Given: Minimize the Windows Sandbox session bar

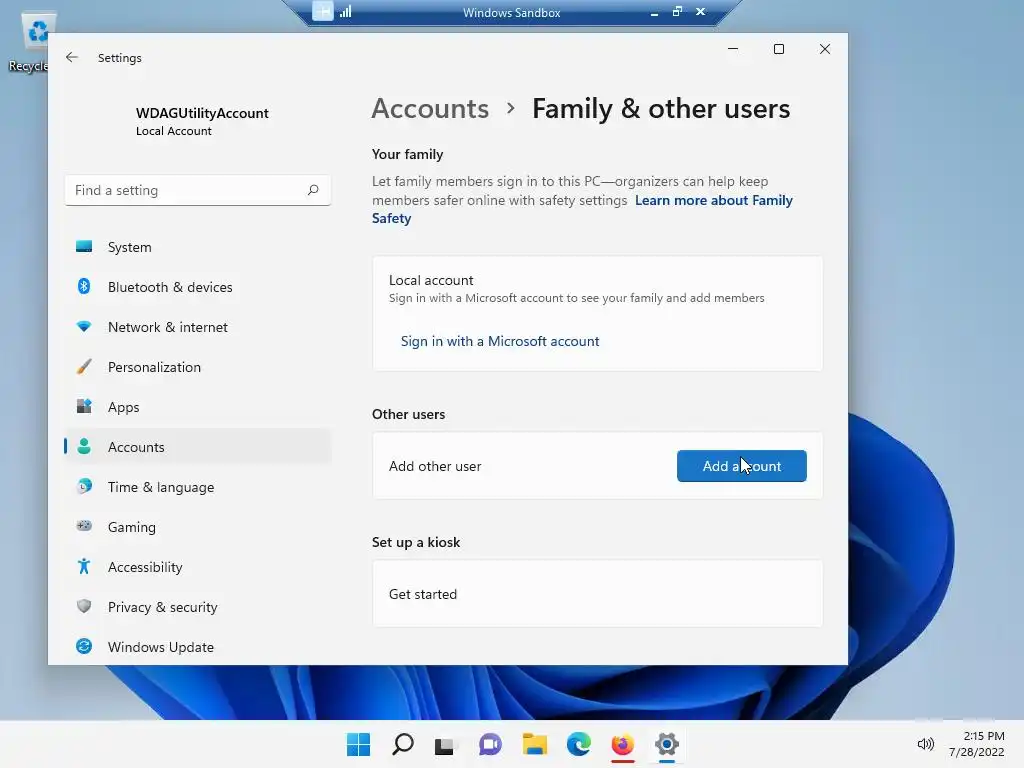Looking at the screenshot, I should [x=654, y=12].
